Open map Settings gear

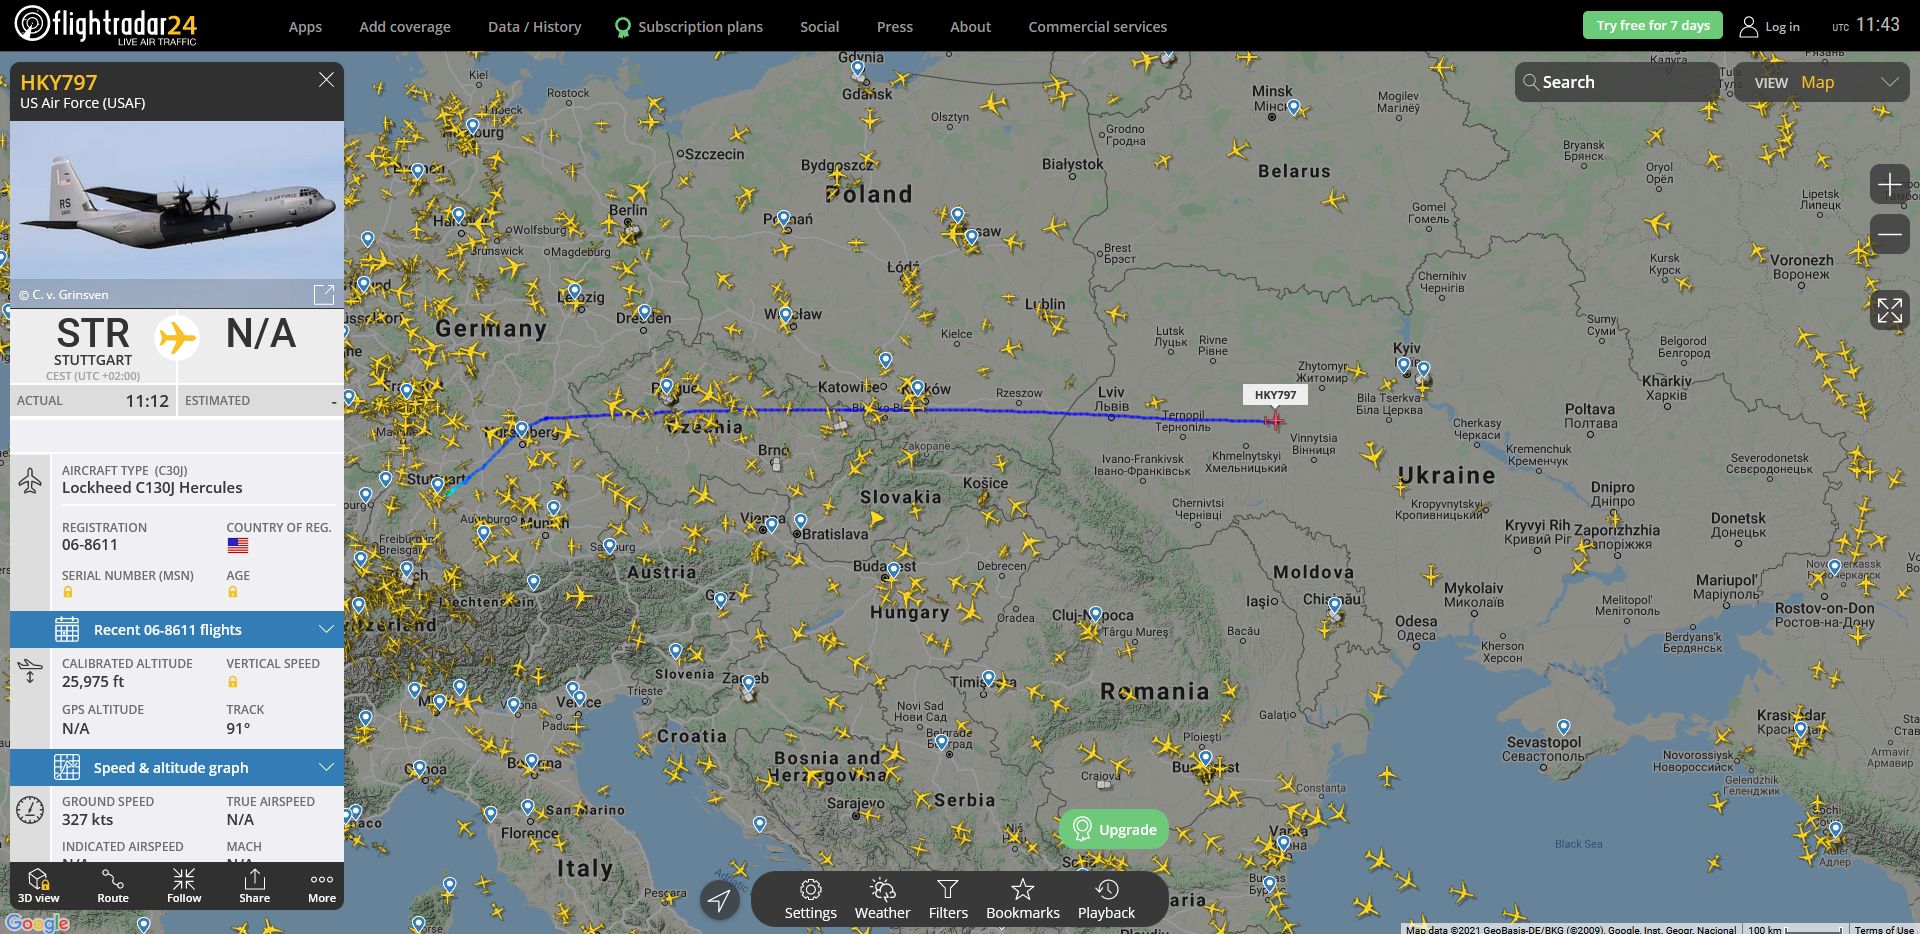coord(810,899)
